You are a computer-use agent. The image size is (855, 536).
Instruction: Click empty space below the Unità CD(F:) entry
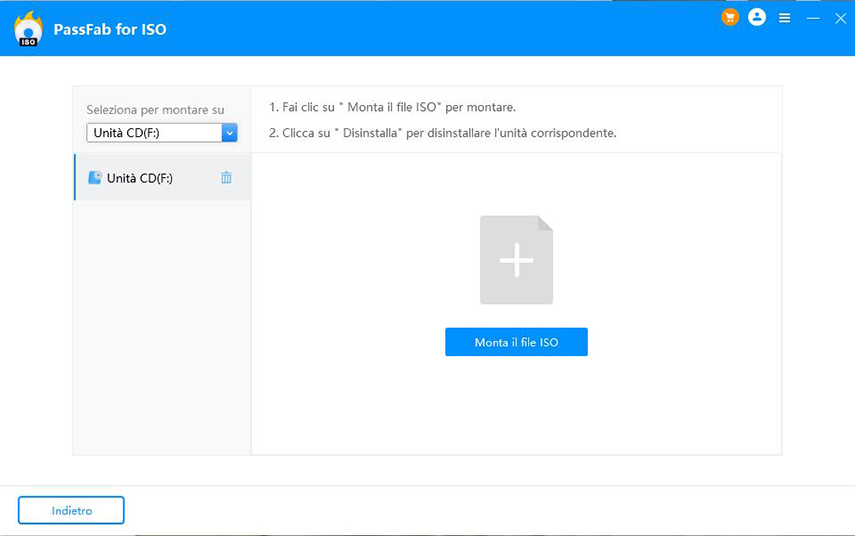[x=162, y=320]
